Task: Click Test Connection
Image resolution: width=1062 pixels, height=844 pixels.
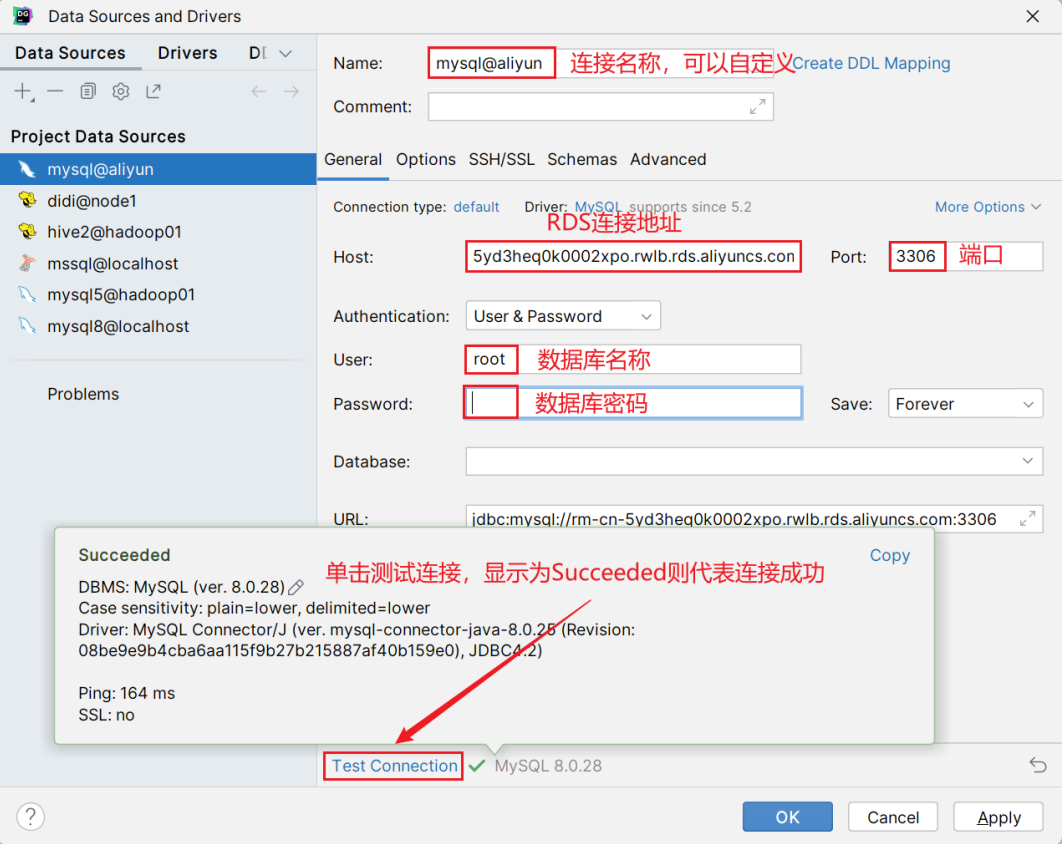Action: point(394,765)
